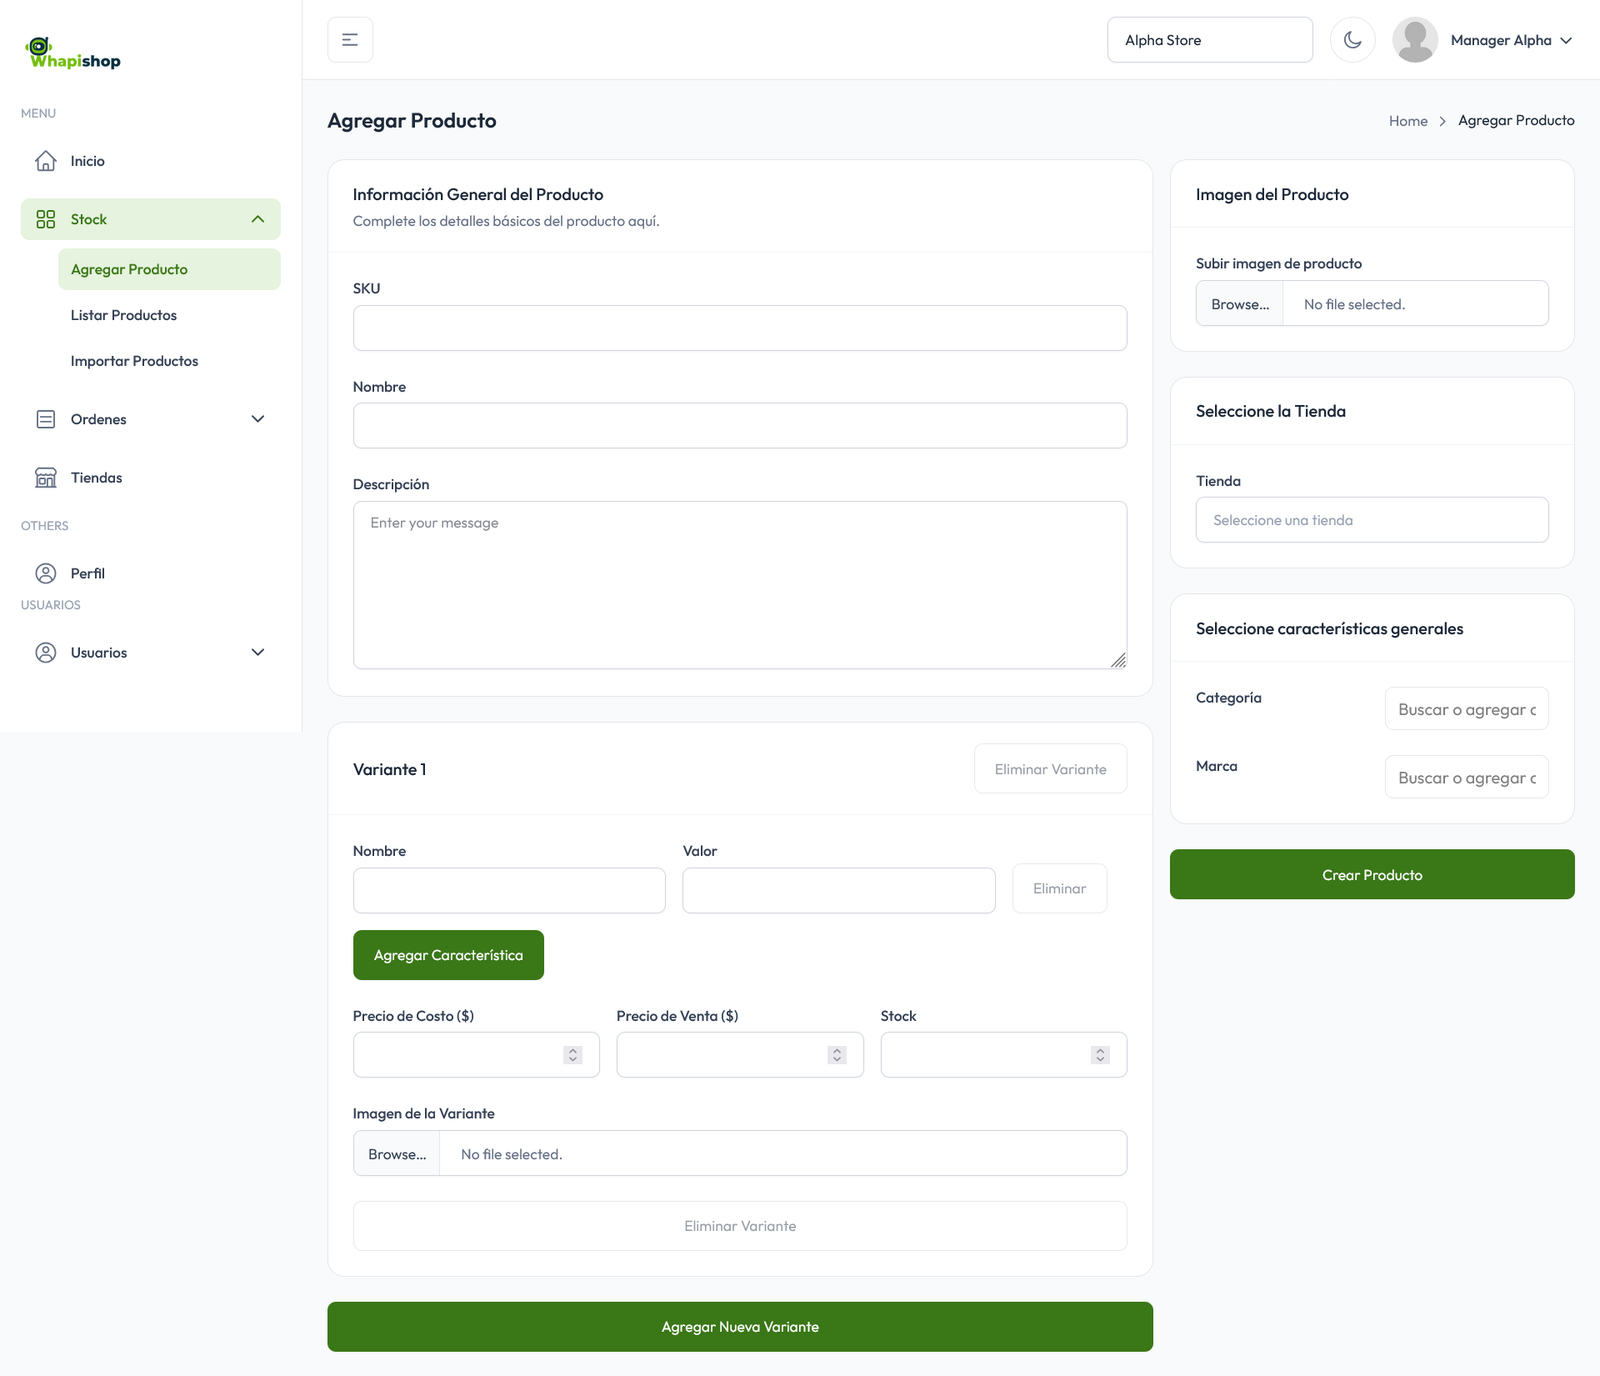Click the Ordenes list icon
Image resolution: width=1600 pixels, height=1376 pixels.
(x=46, y=419)
